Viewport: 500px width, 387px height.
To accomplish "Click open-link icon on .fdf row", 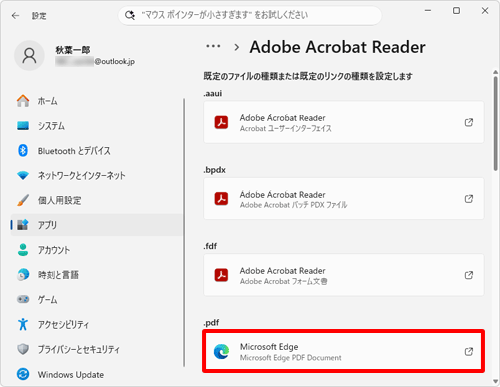I will (x=469, y=275).
